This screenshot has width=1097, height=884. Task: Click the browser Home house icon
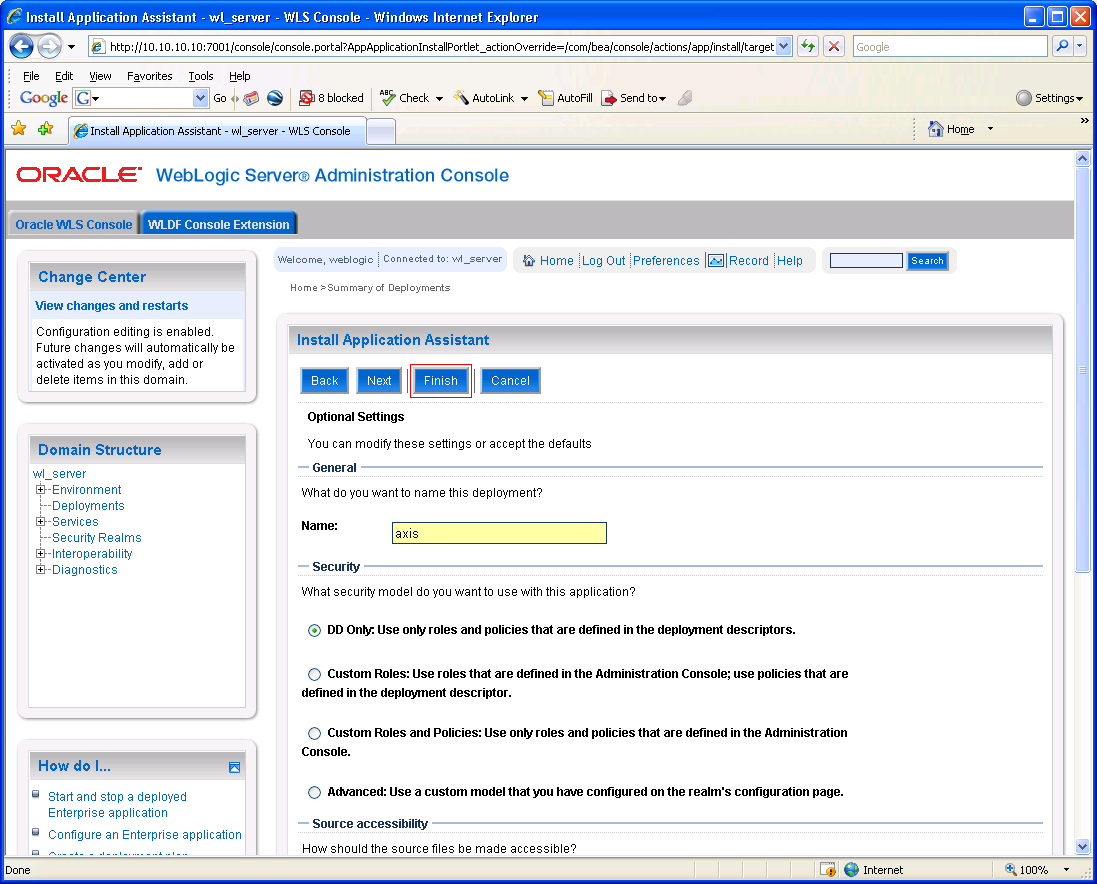[935, 129]
